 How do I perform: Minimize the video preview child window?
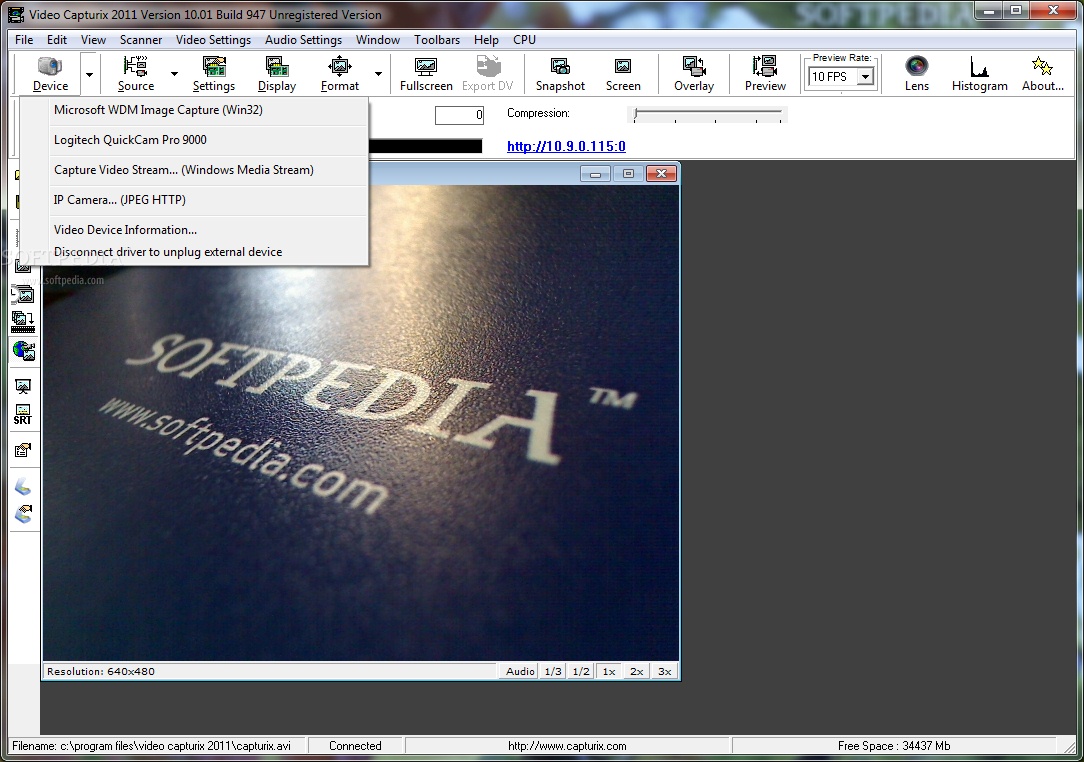tap(595, 174)
